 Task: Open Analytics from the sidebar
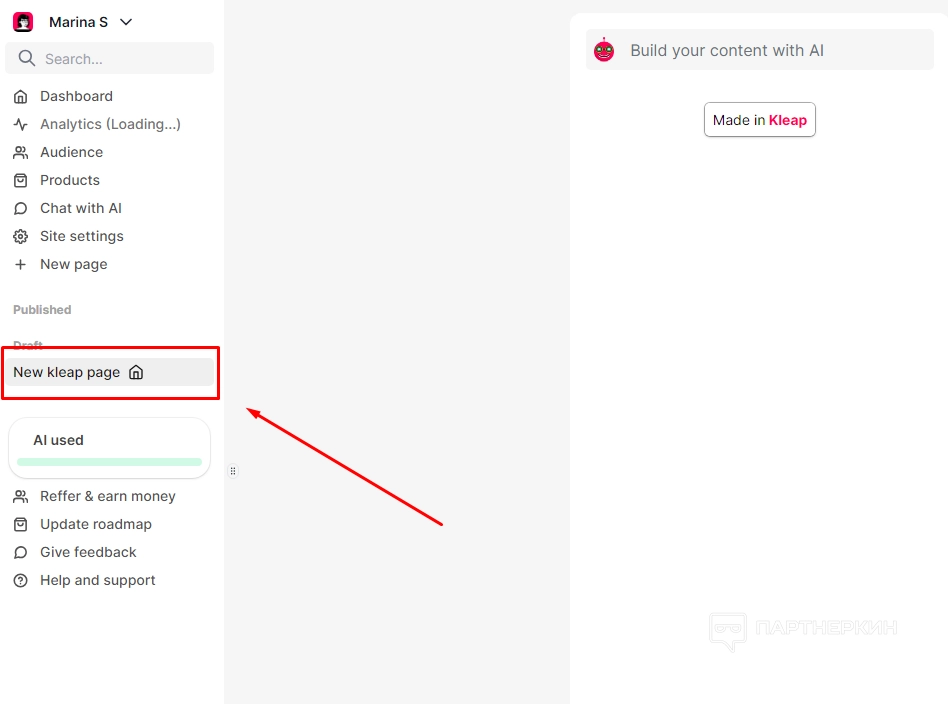[x=110, y=124]
